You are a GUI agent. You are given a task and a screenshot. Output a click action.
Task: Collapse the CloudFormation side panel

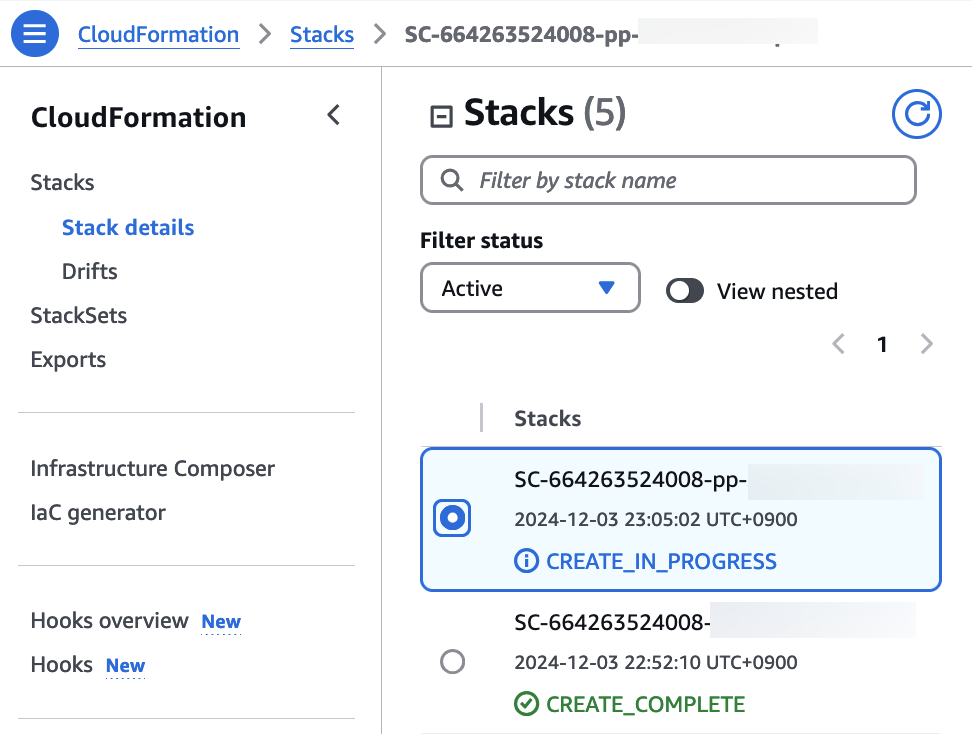pyautogui.click(x=334, y=115)
